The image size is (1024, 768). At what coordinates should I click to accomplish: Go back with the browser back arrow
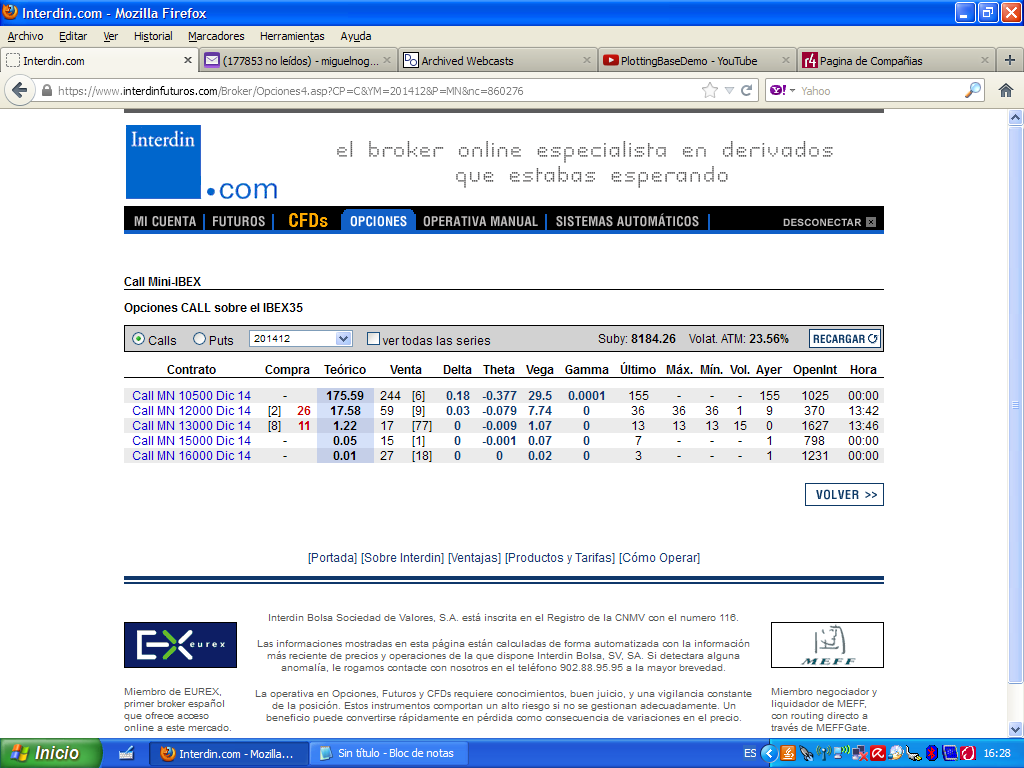pyautogui.click(x=20, y=90)
